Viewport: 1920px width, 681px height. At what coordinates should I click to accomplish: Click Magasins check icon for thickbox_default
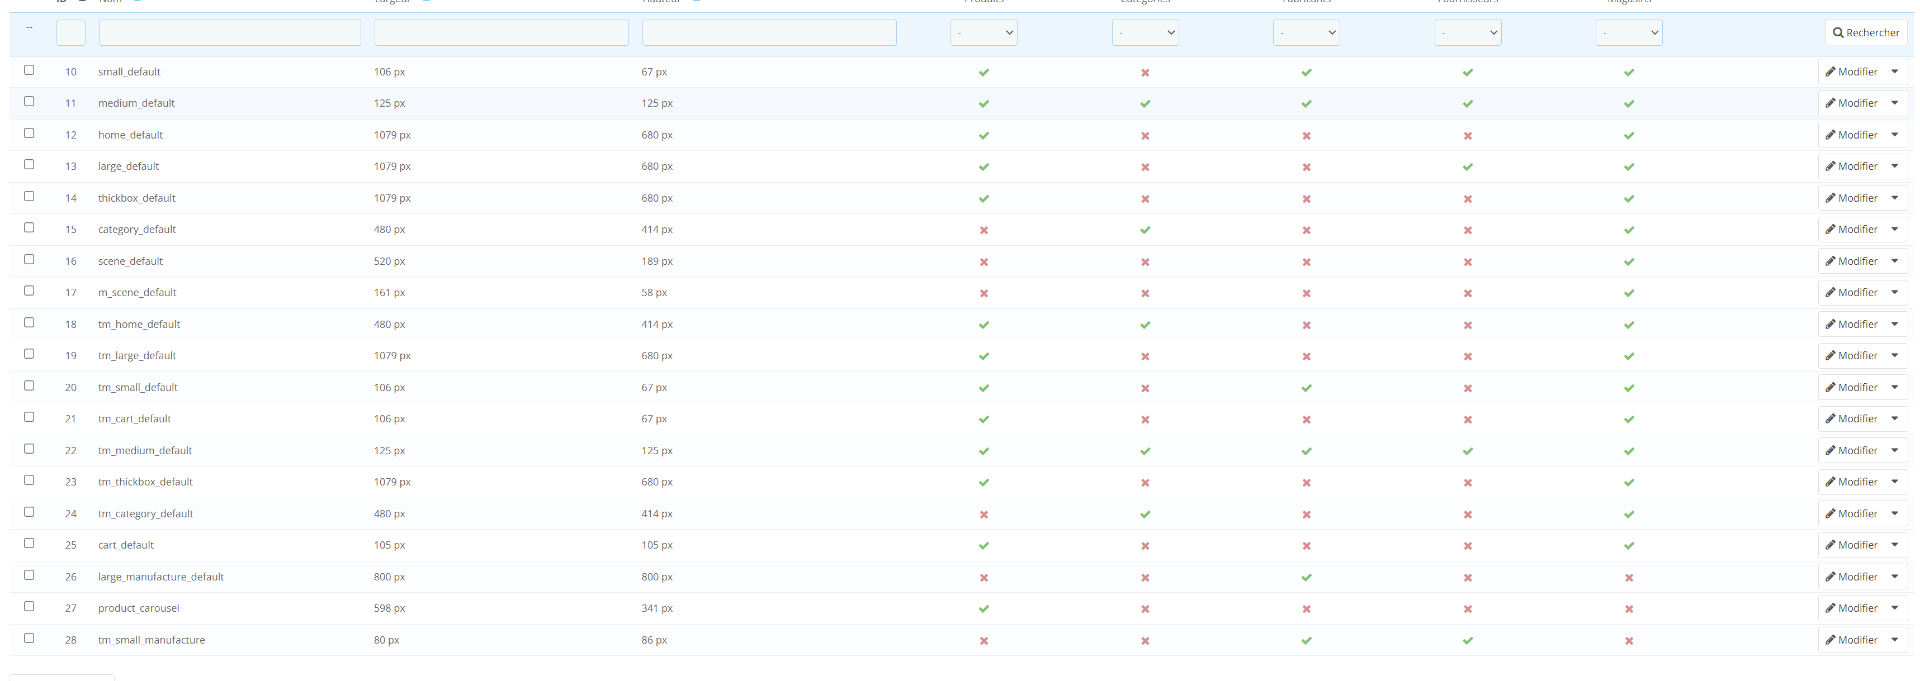[1629, 199]
